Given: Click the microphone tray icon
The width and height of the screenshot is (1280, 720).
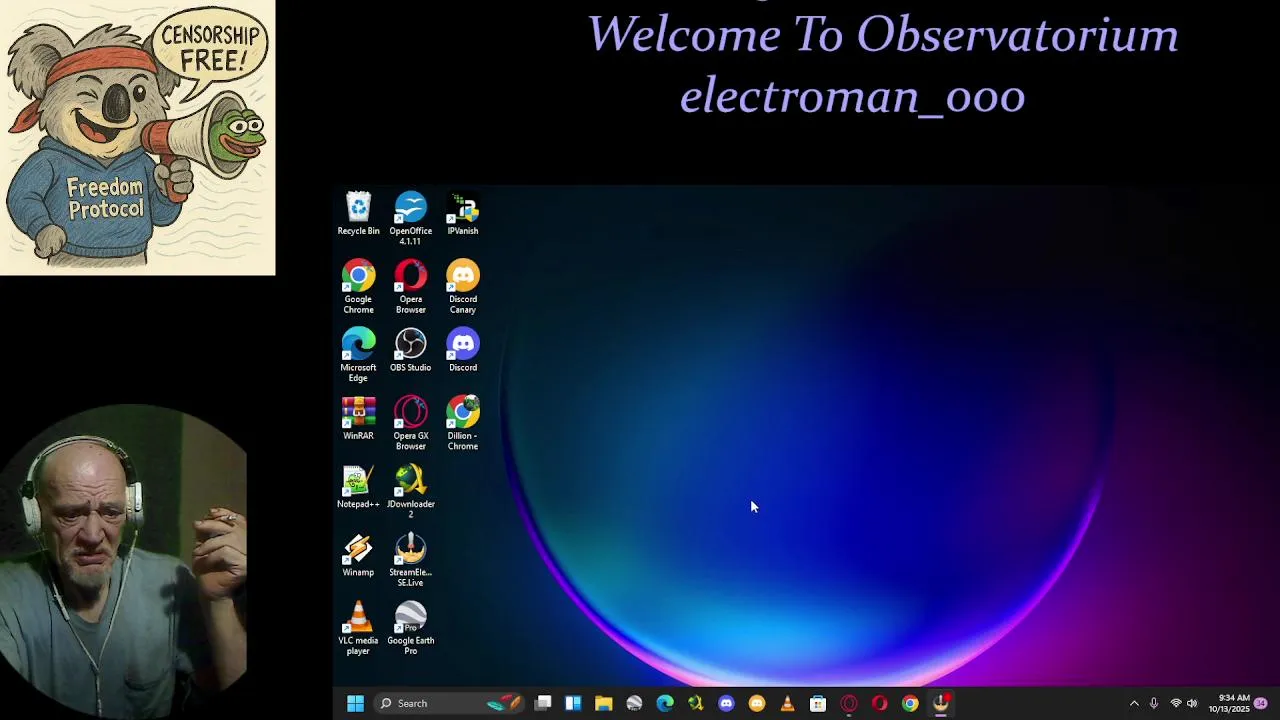Looking at the screenshot, I should click(1154, 703).
